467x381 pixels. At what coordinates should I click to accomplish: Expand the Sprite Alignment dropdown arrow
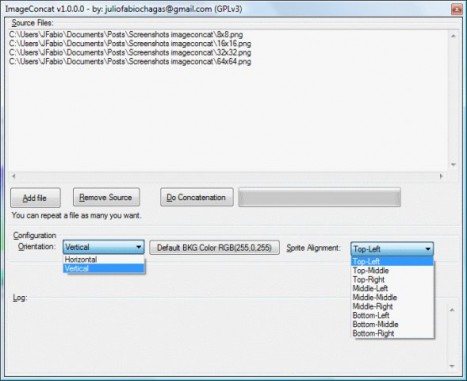click(x=428, y=249)
